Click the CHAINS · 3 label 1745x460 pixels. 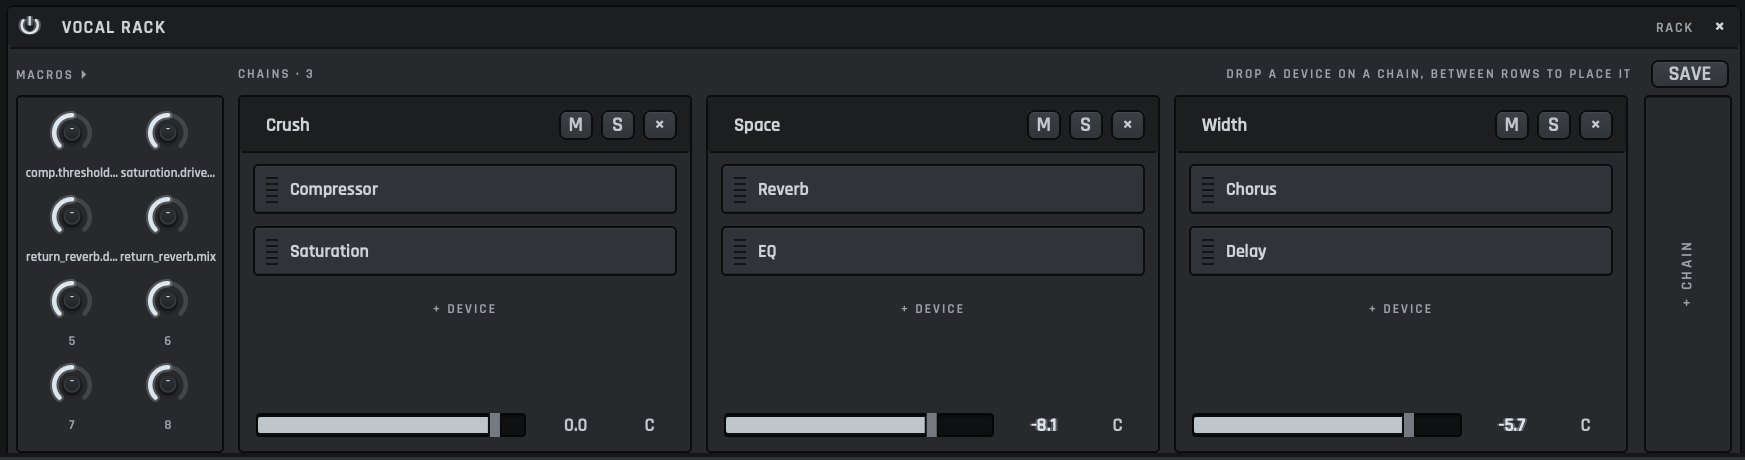(x=276, y=74)
